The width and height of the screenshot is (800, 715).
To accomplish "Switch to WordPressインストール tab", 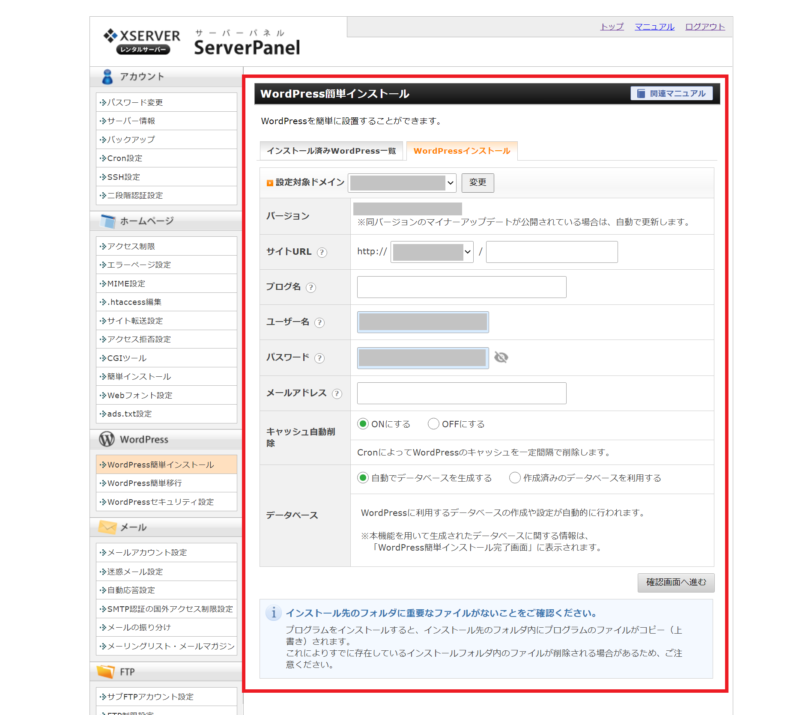I will [462, 151].
